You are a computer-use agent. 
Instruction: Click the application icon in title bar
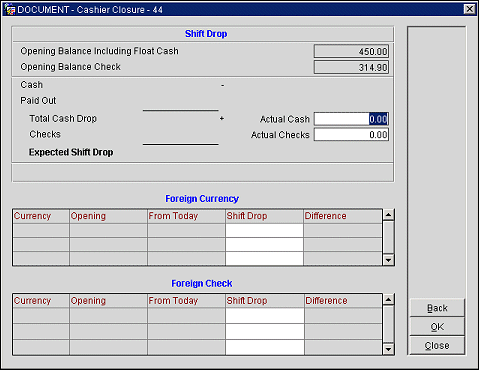pyautogui.click(x=9, y=9)
